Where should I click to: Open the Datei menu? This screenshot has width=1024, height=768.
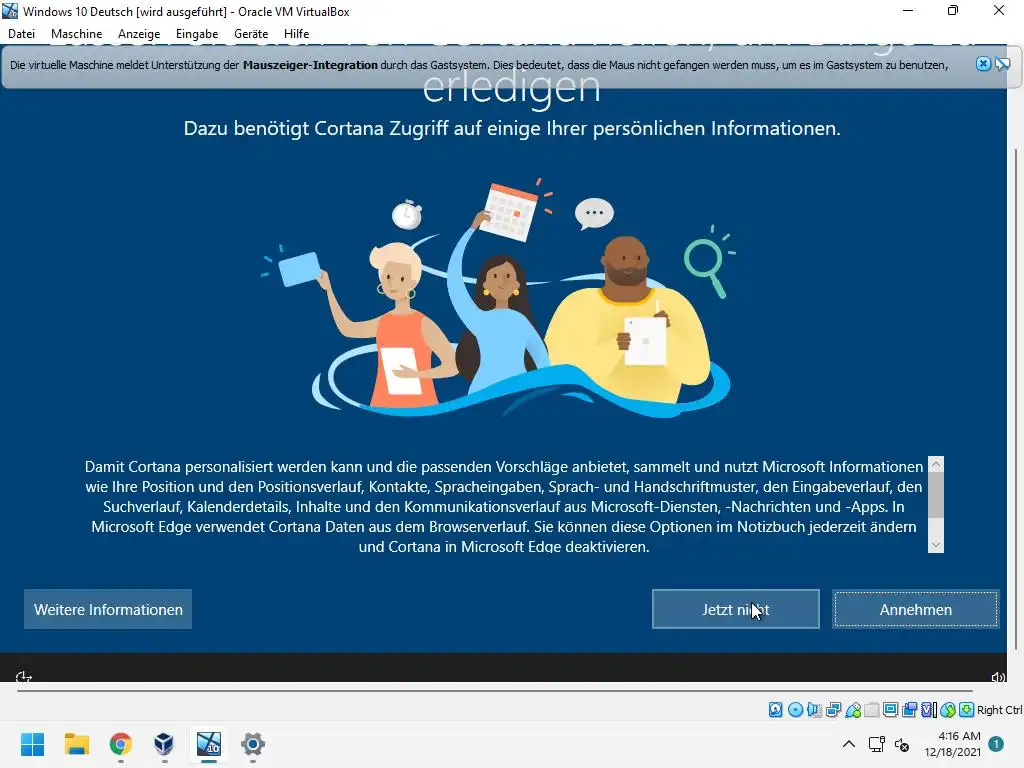[x=22, y=34]
